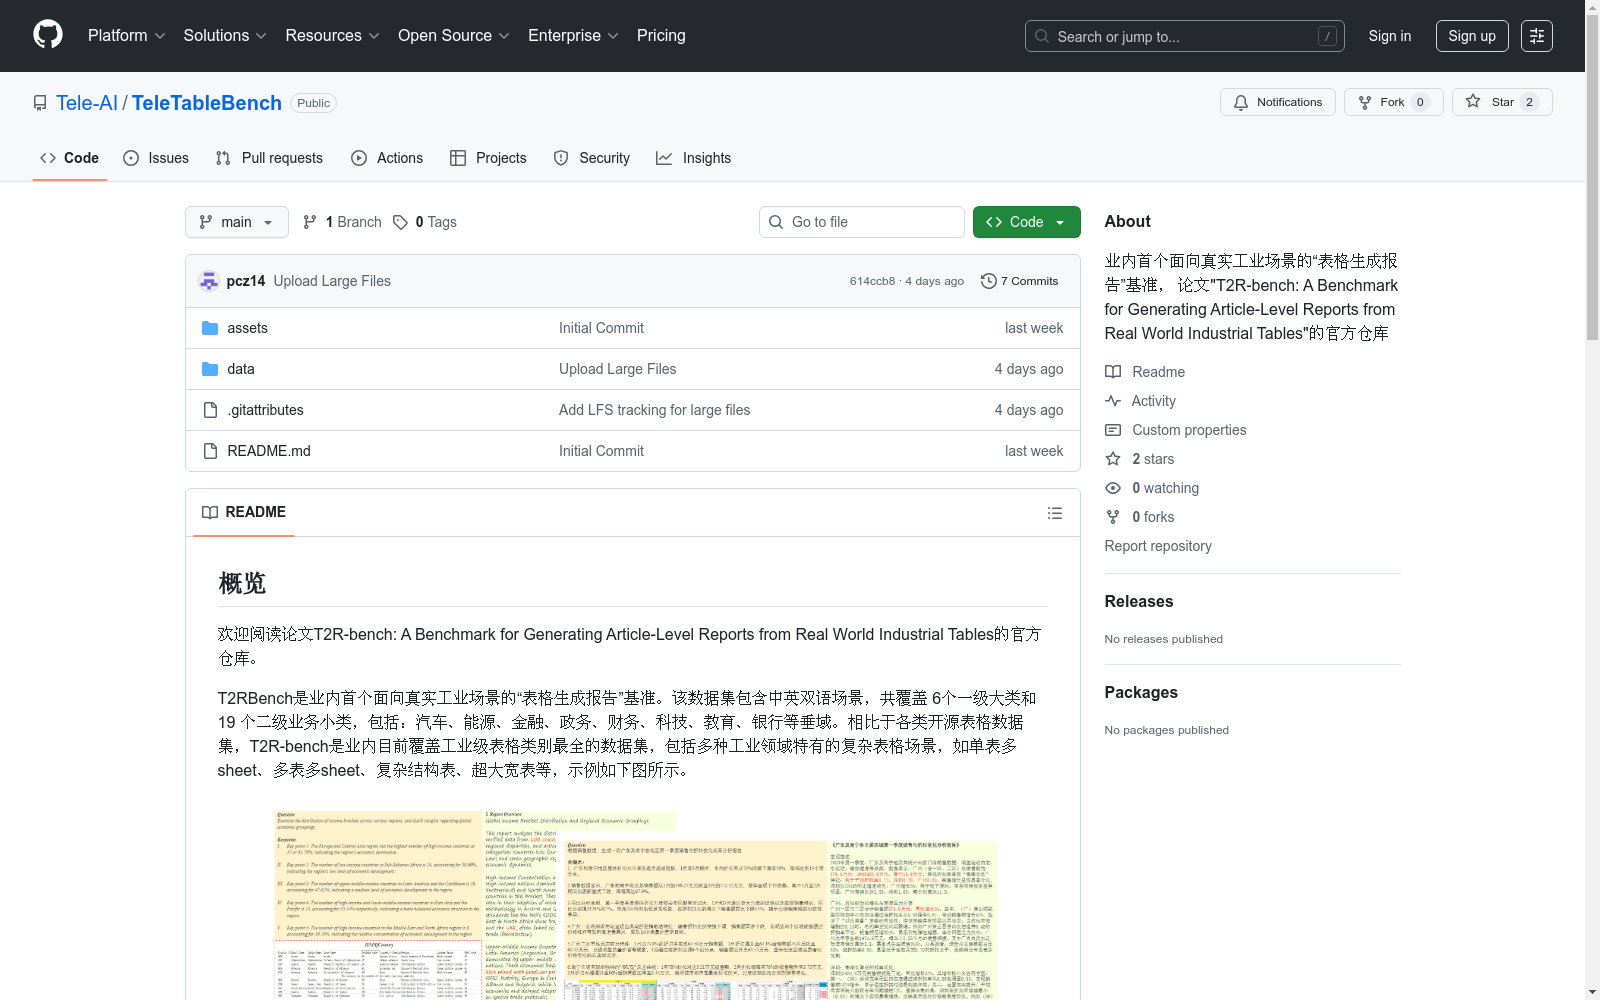Open the .gitattributes file
Viewport: 1600px width, 1000px height.
265,410
